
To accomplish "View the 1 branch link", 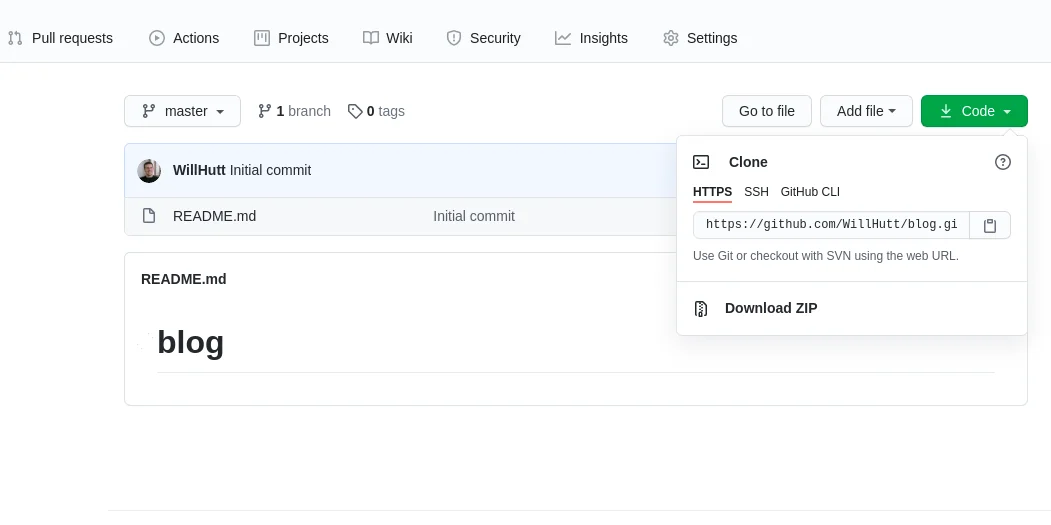I will tap(294, 111).
